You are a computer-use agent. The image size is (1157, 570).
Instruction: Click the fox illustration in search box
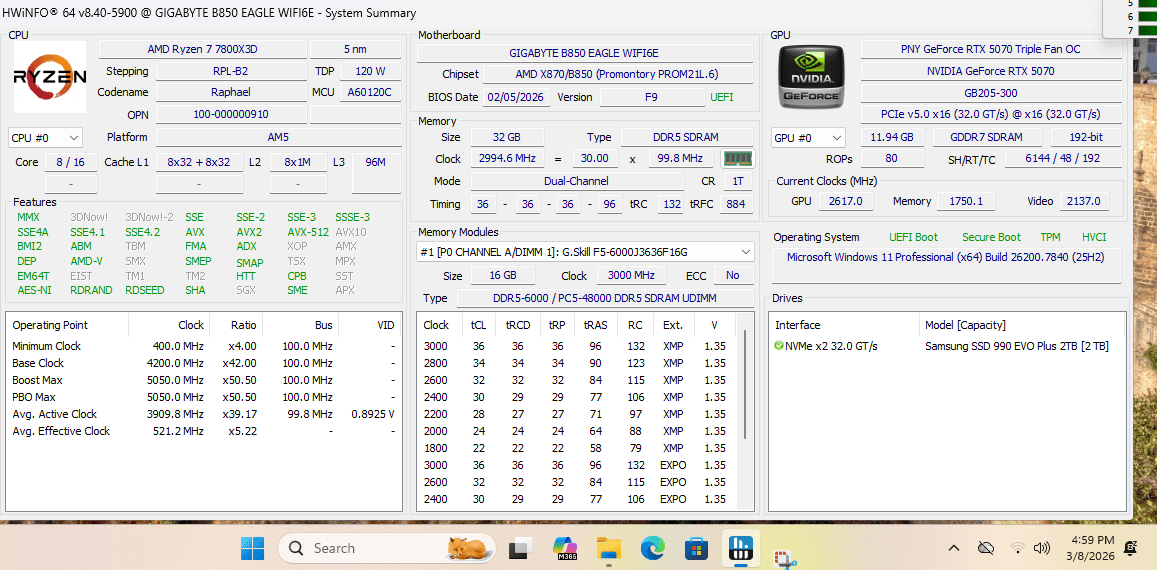(x=468, y=548)
